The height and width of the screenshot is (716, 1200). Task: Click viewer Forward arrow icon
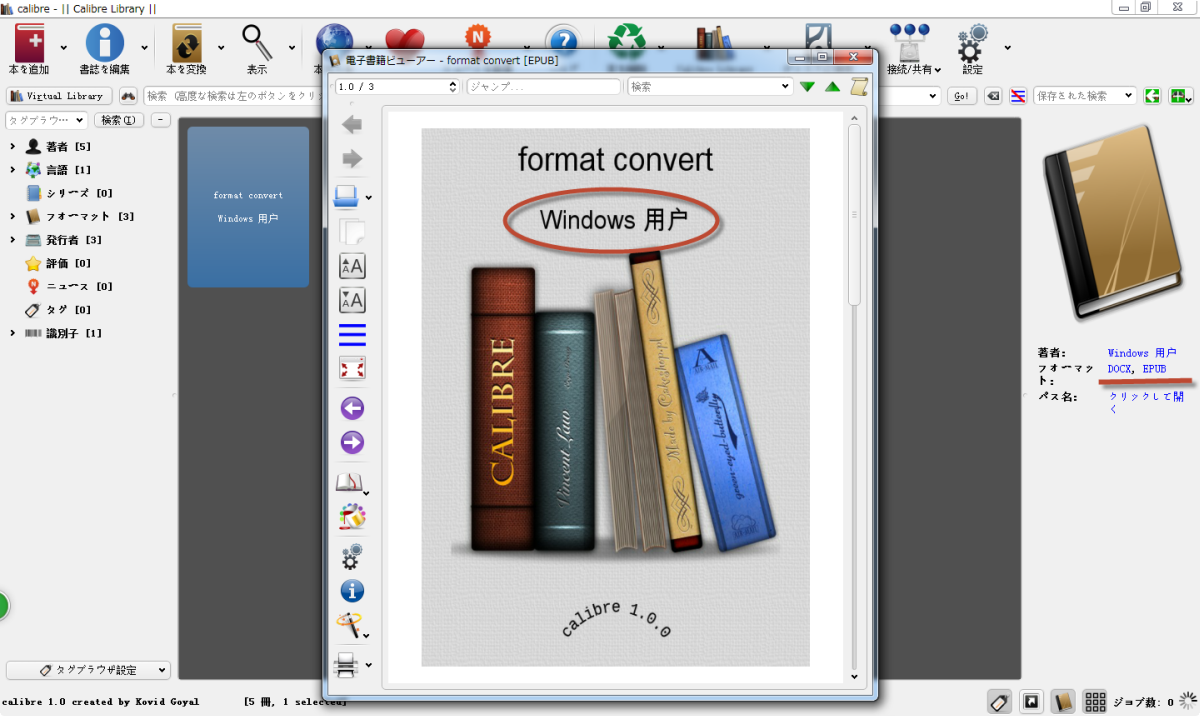[x=352, y=159]
